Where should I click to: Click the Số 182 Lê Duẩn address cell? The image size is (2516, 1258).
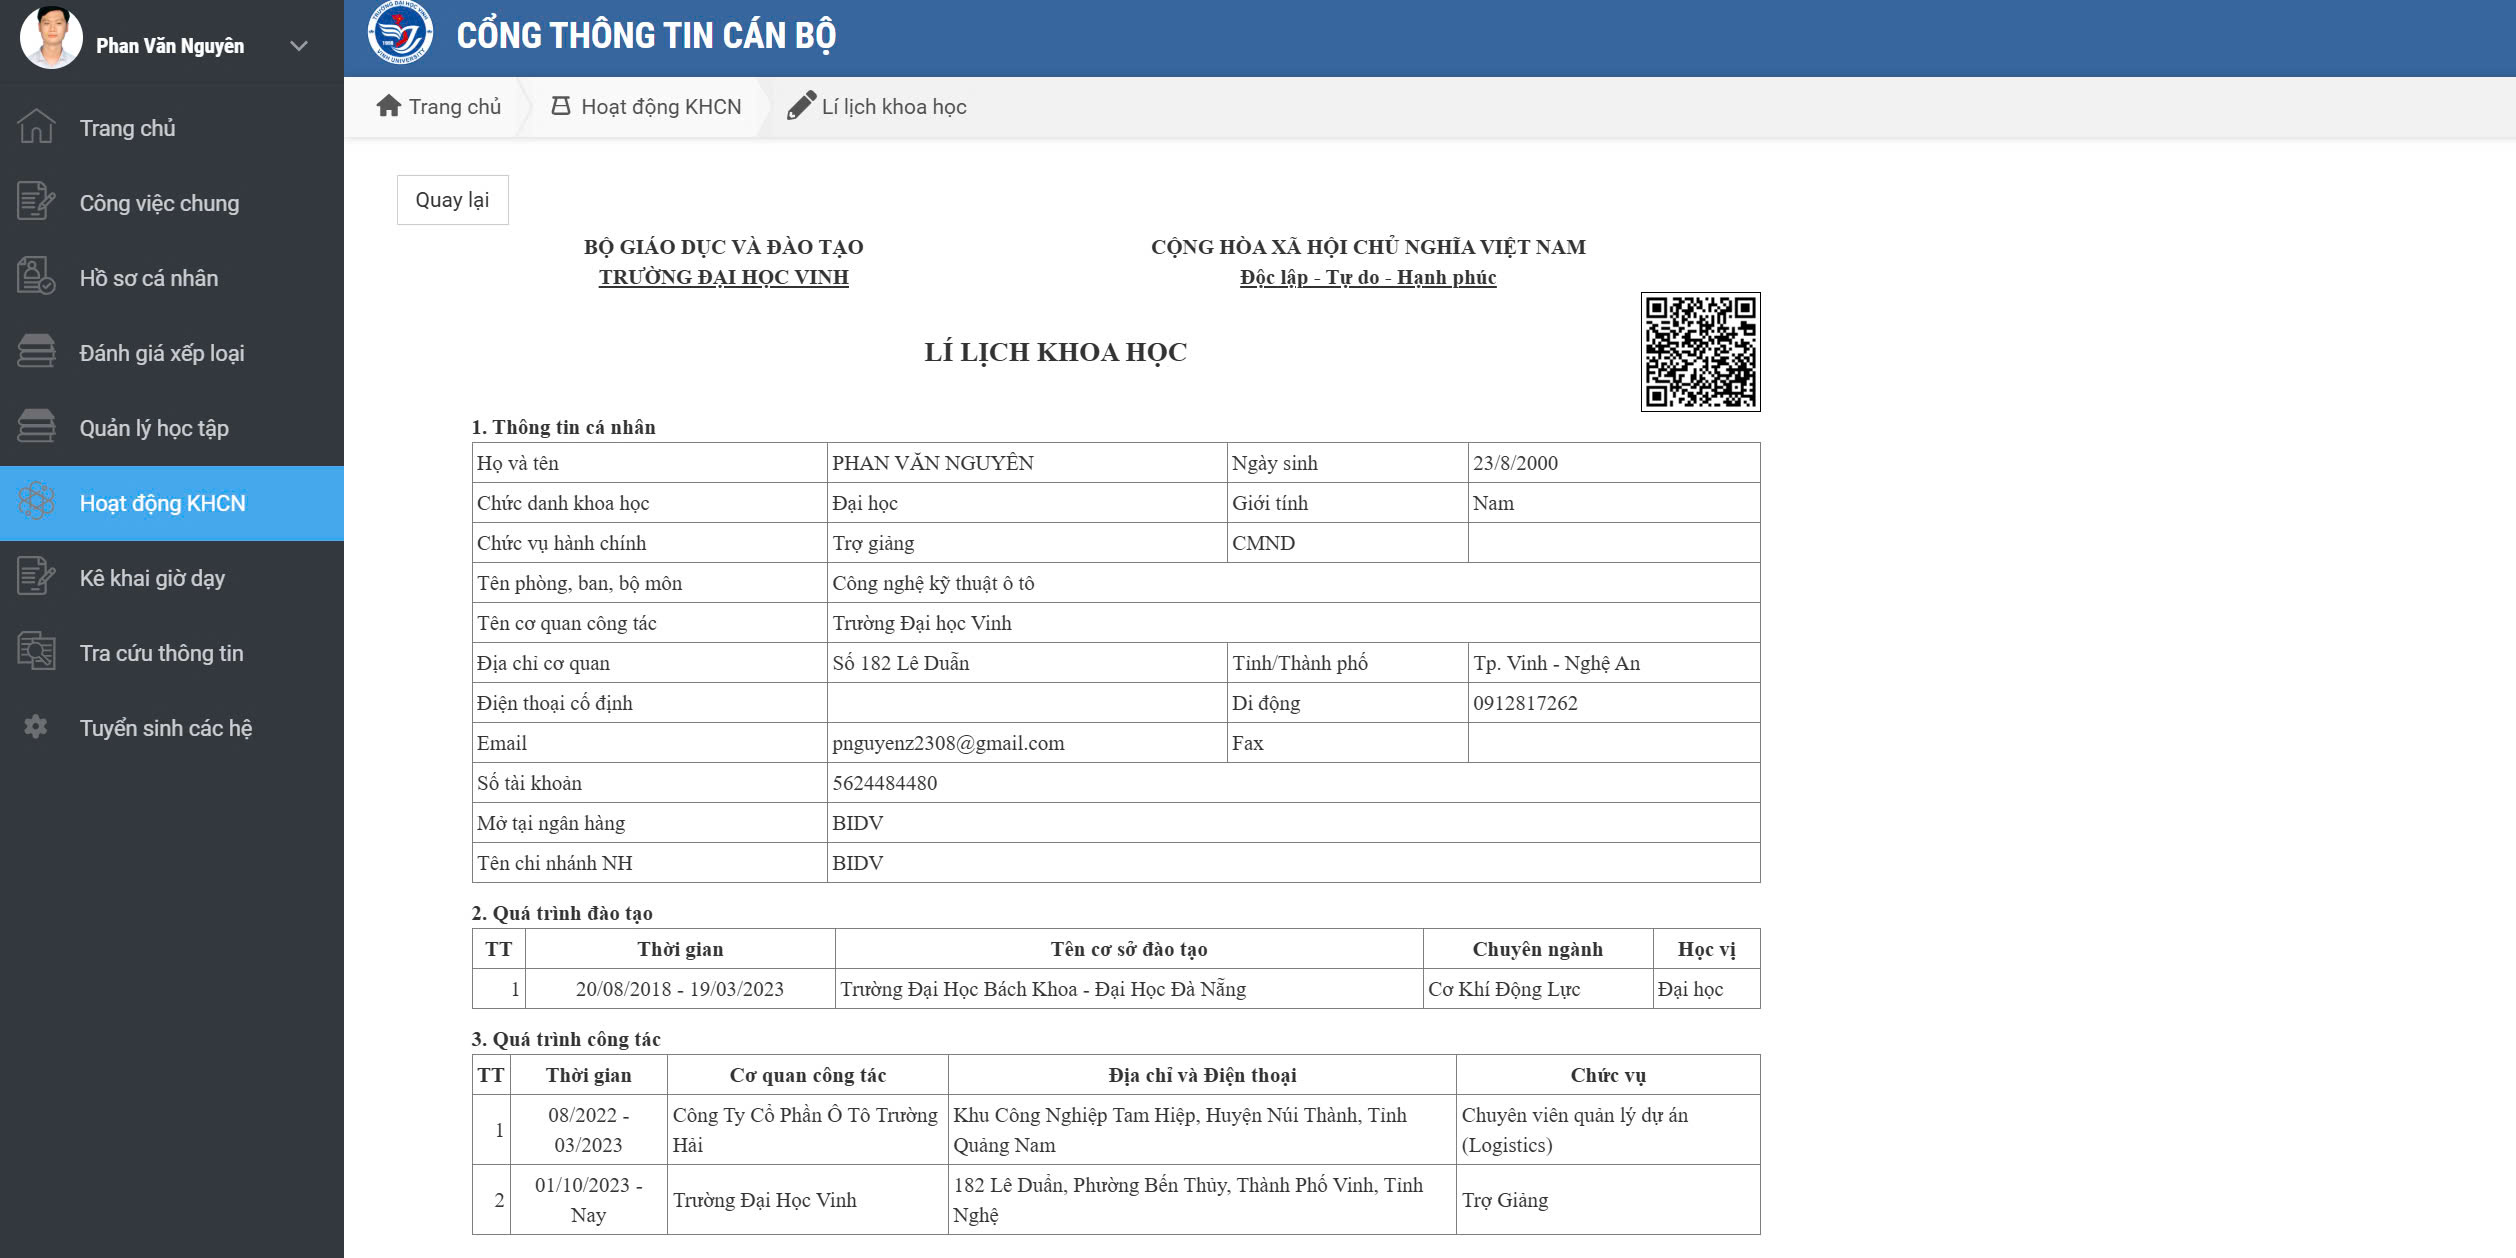pyautogui.click(x=1027, y=663)
